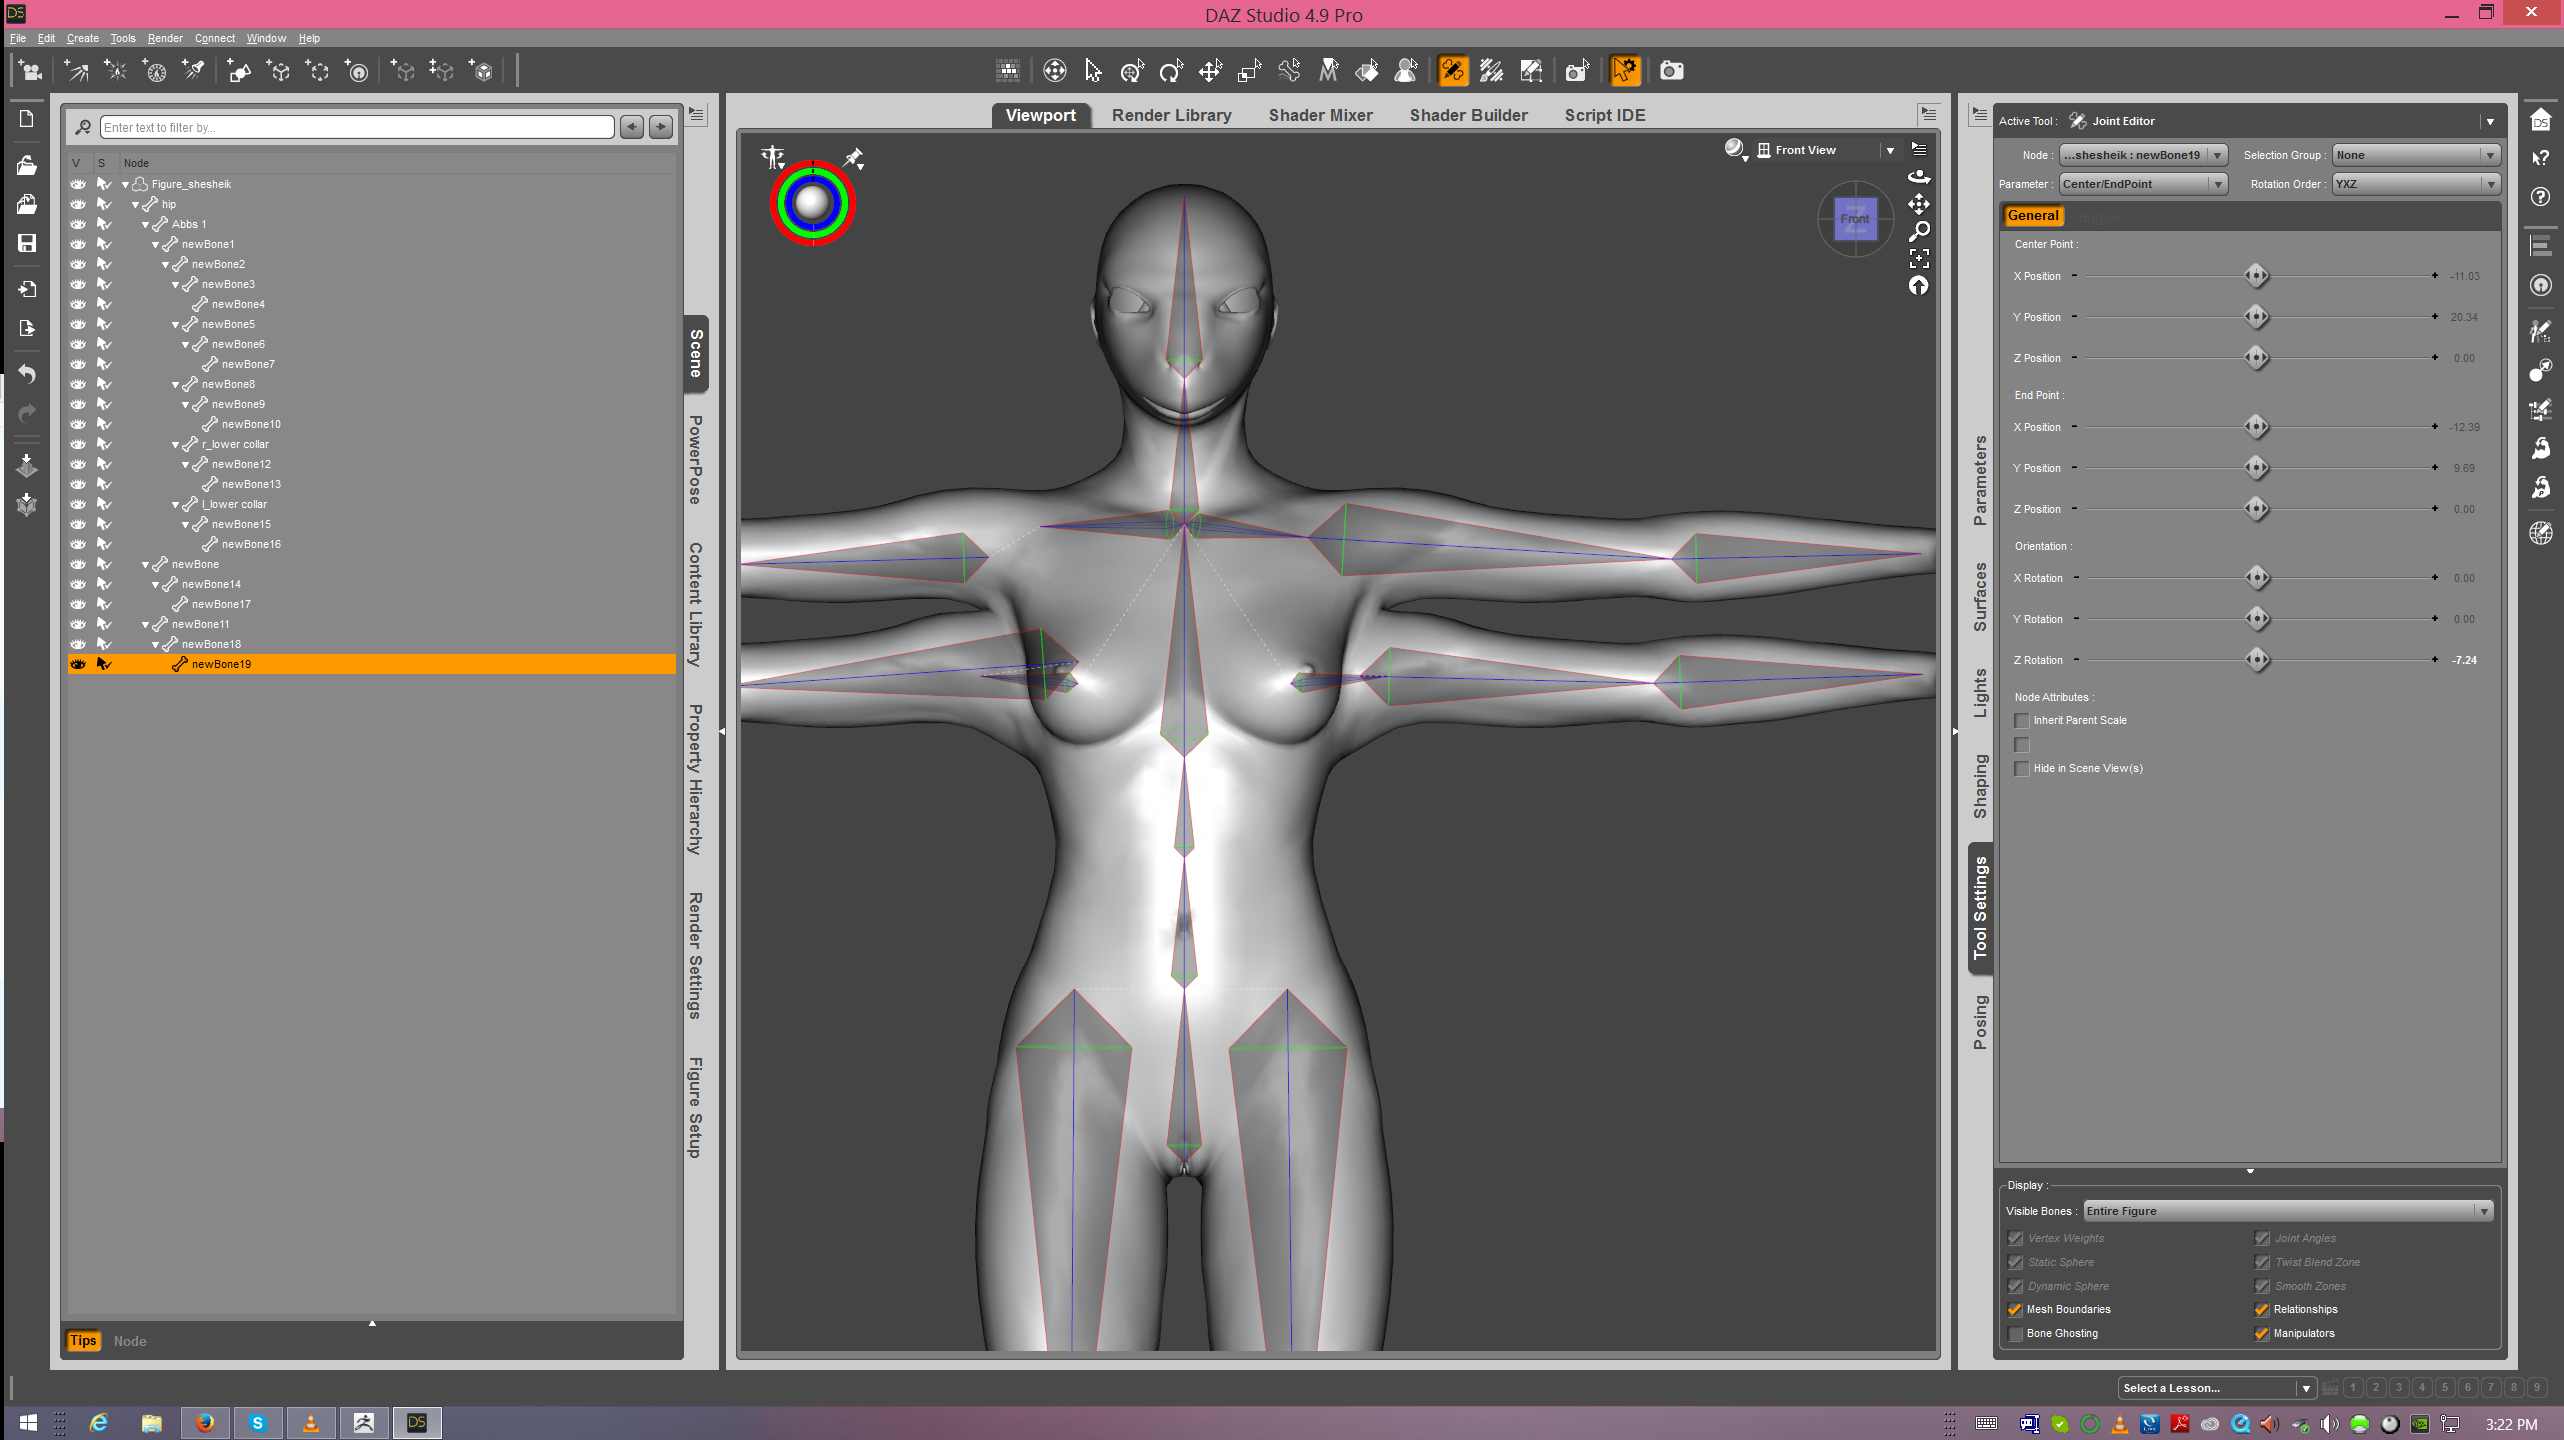Click the Tips button in Scene pane

[83, 1341]
